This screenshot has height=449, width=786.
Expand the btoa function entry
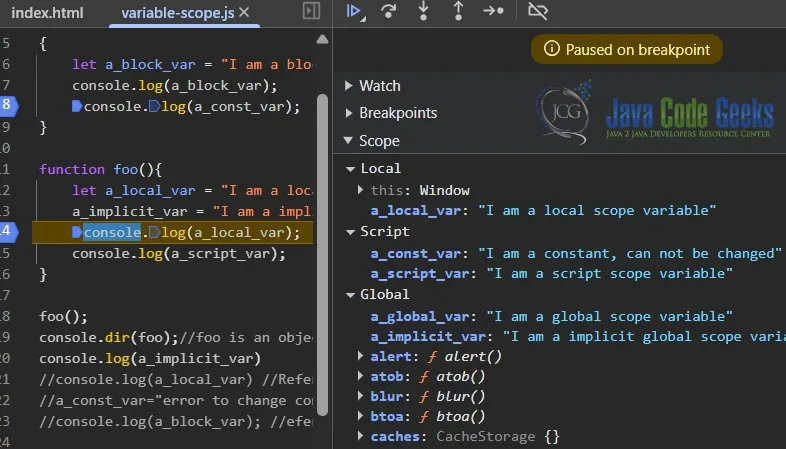click(360, 416)
